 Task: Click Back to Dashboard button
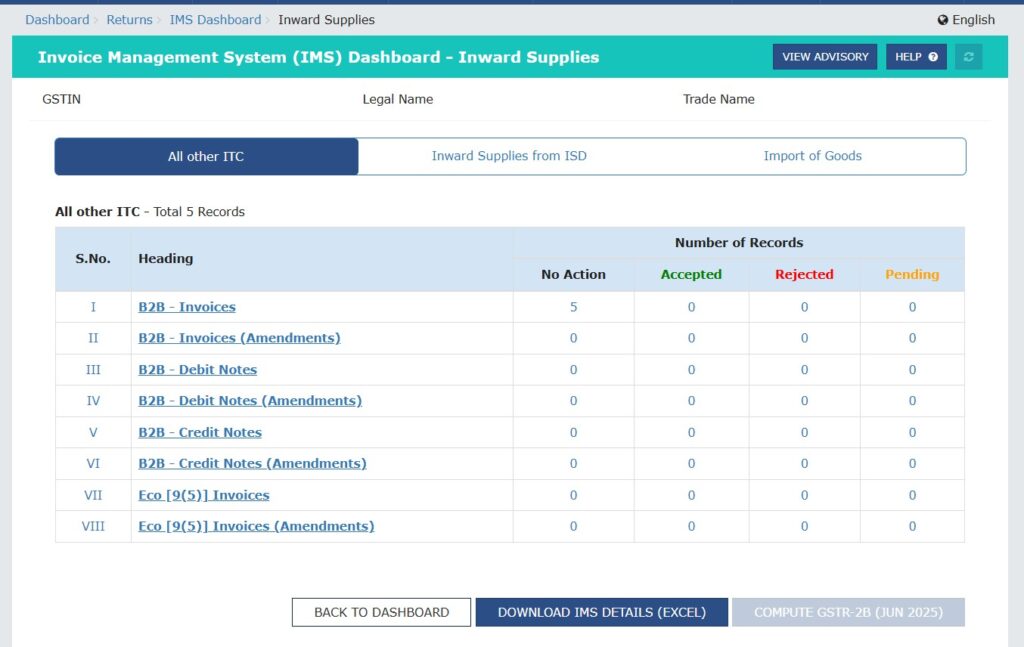[x=381, y=612]
